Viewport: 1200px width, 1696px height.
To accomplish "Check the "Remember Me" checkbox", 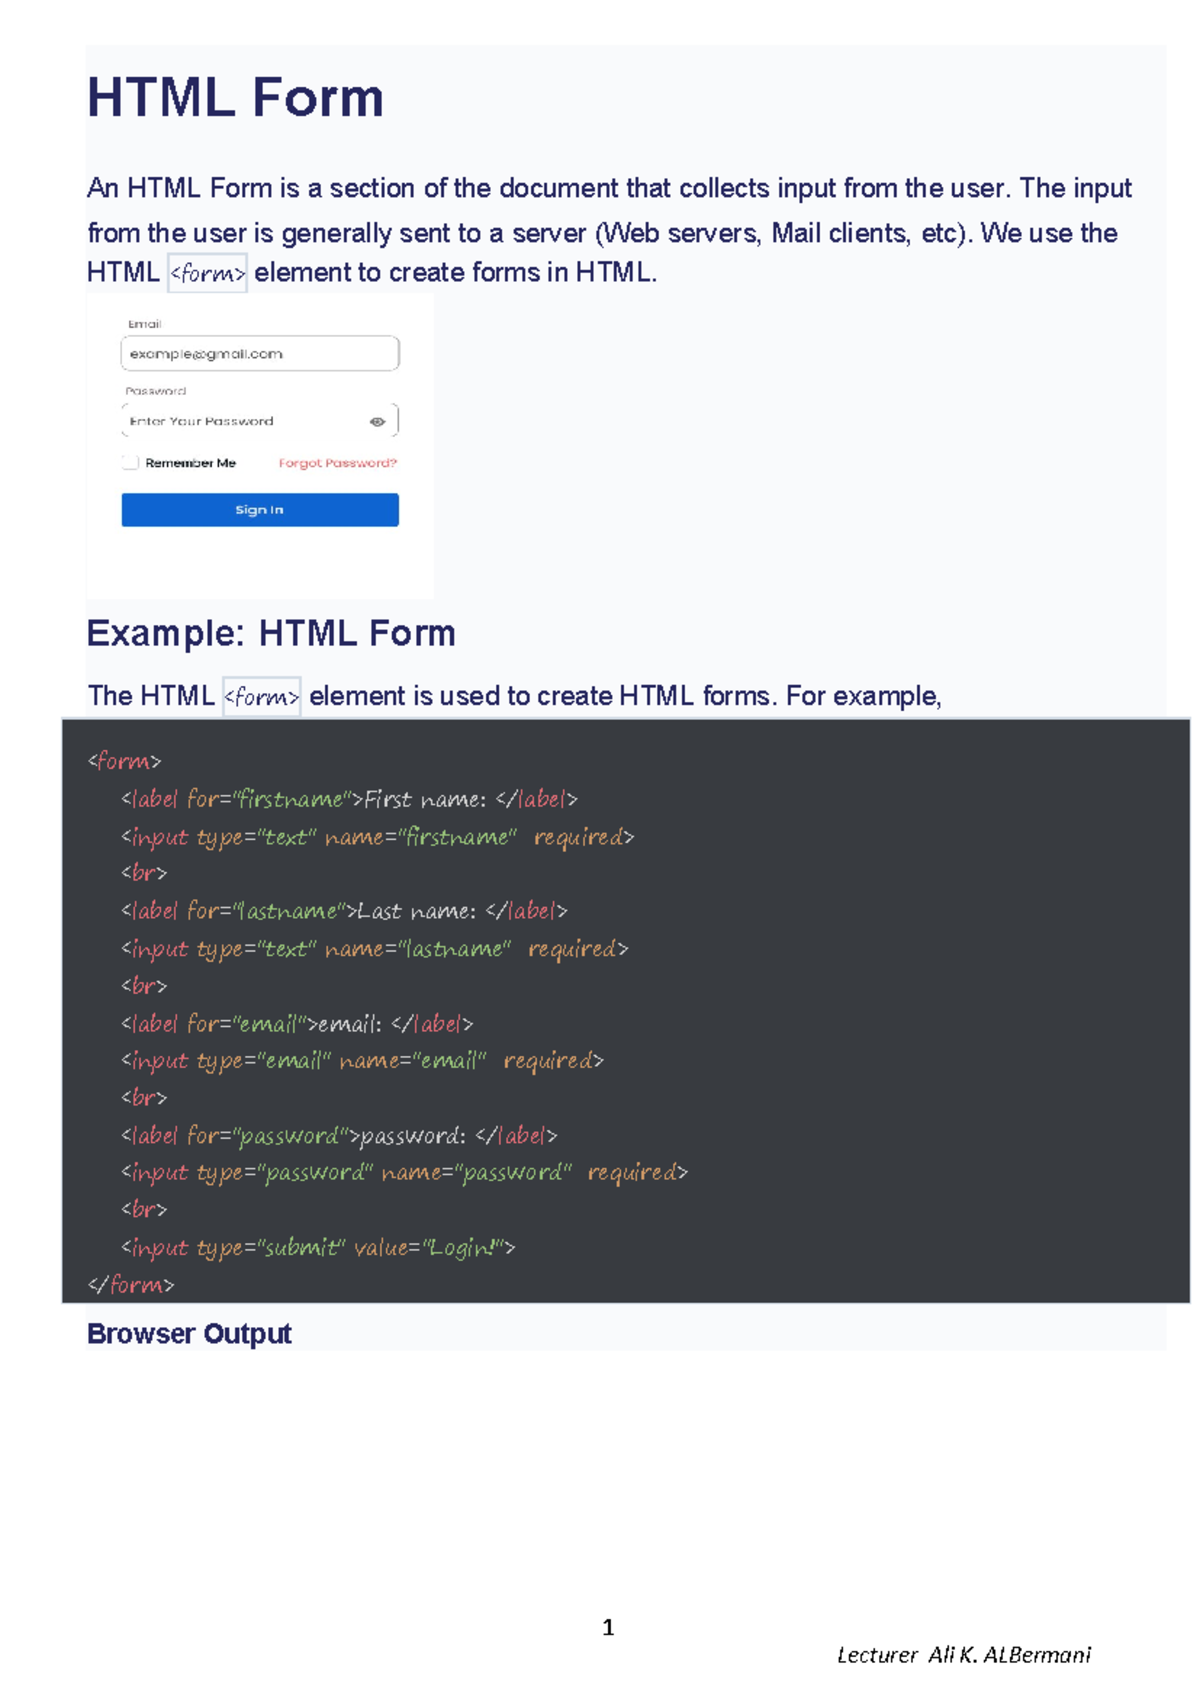I will 130,462.
